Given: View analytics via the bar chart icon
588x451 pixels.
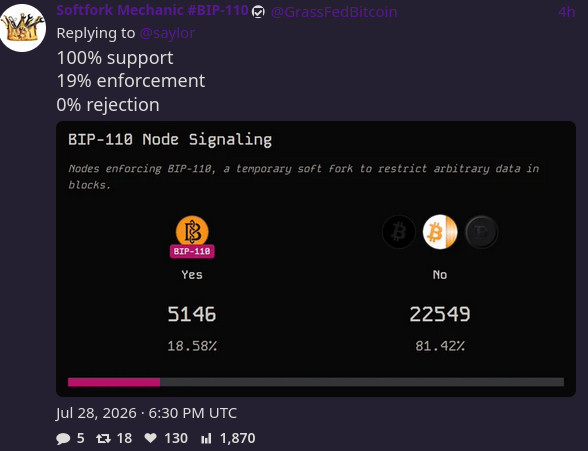Looking at the screenshot, I should click(x=206, y=438).
